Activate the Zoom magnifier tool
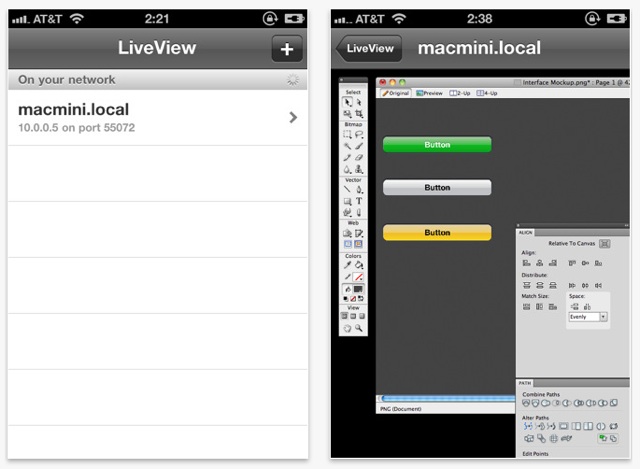The width and height of the screenshot is (640, 469). click(358, 327)
